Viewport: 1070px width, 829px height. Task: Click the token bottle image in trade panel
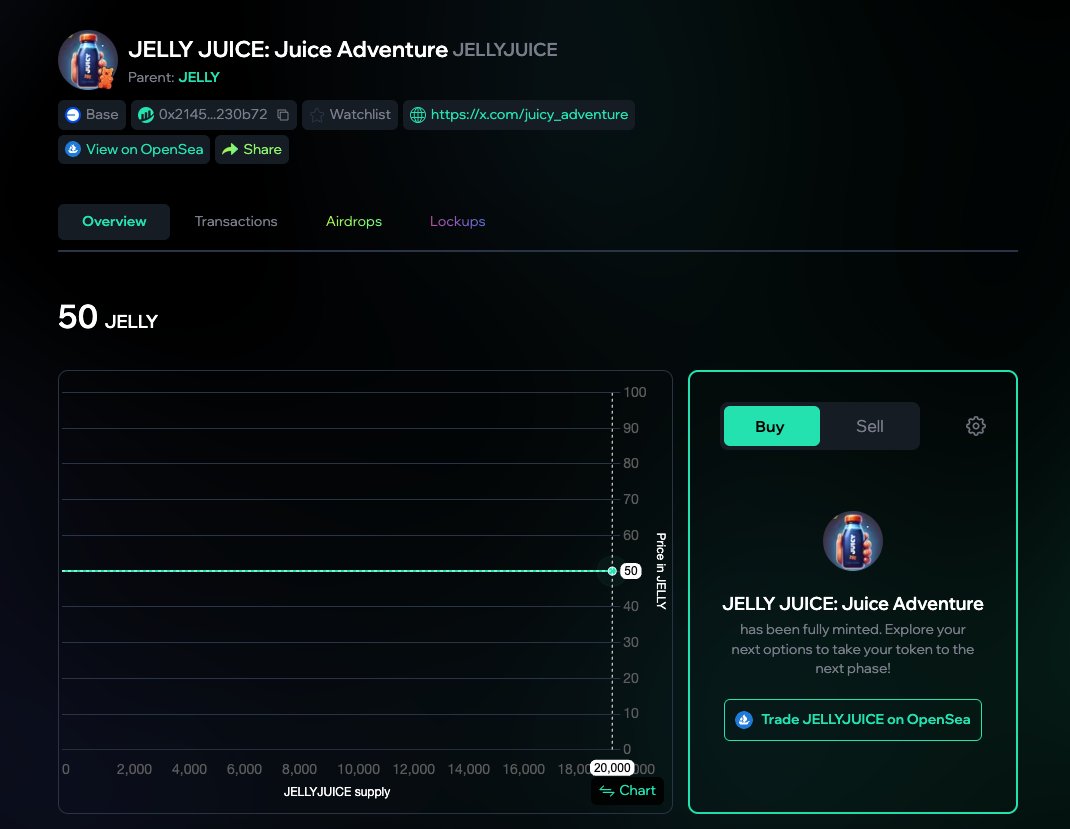853,541
